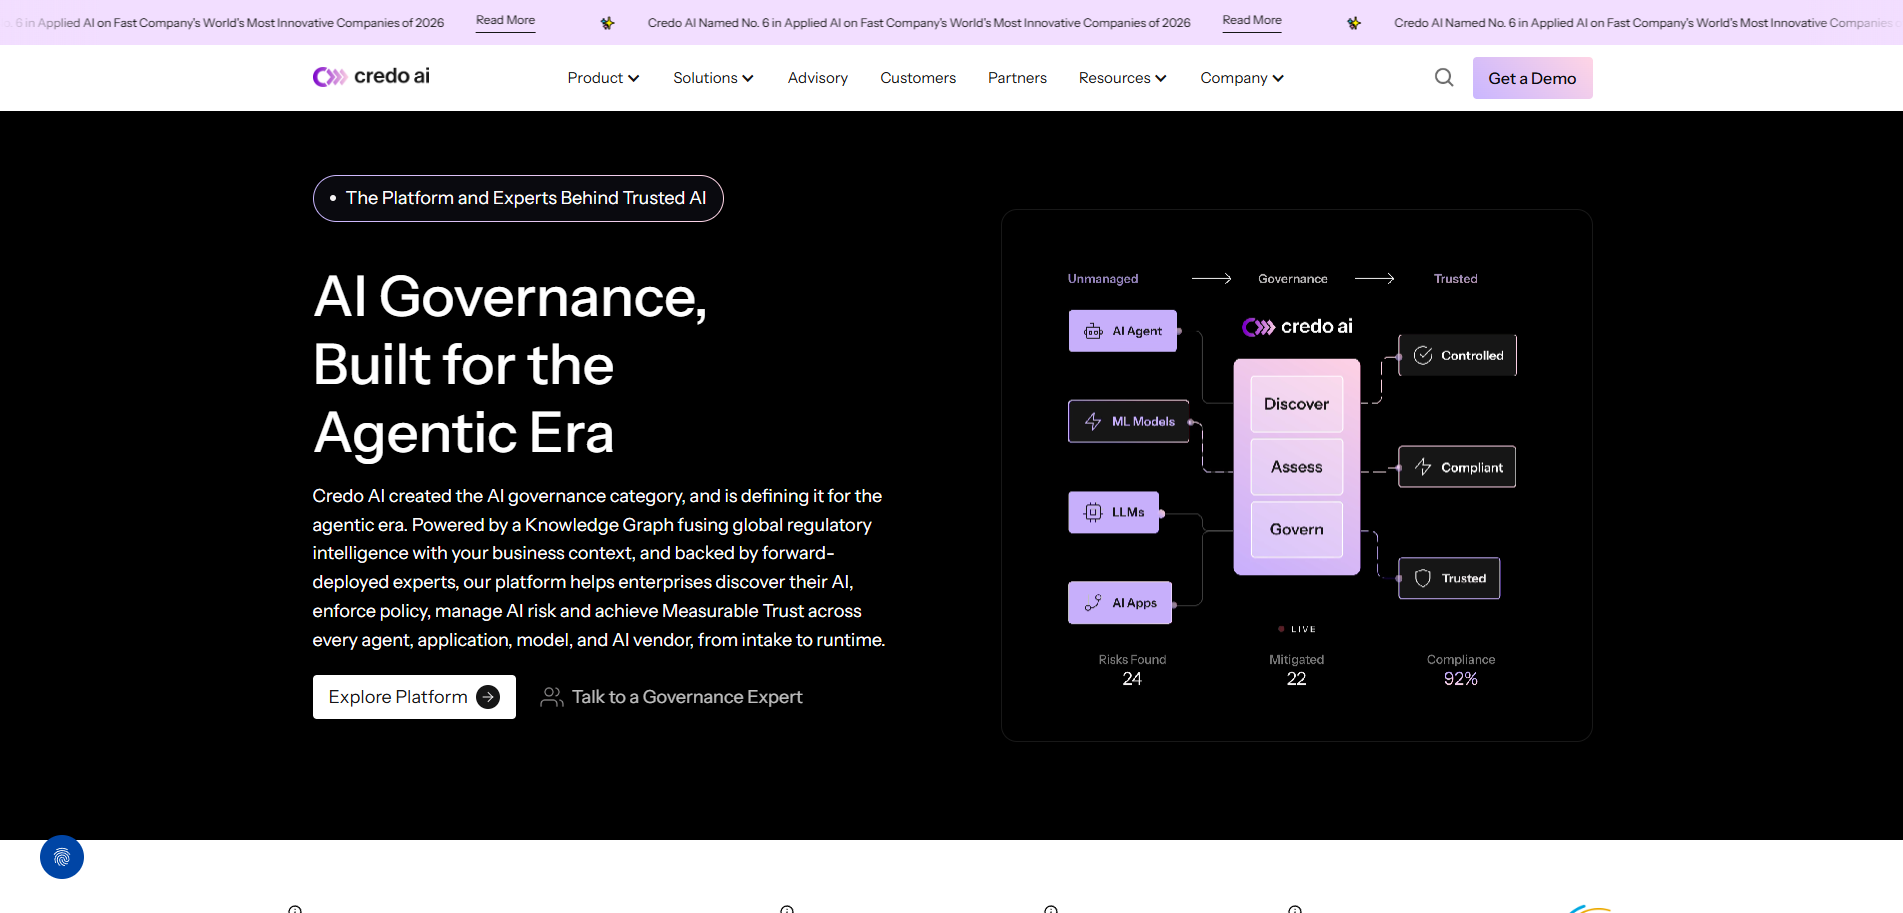The width and height of the screenshot is (1903, 913).
Task: Select the Assess stage in diagram
Action: click(1297, 467)
